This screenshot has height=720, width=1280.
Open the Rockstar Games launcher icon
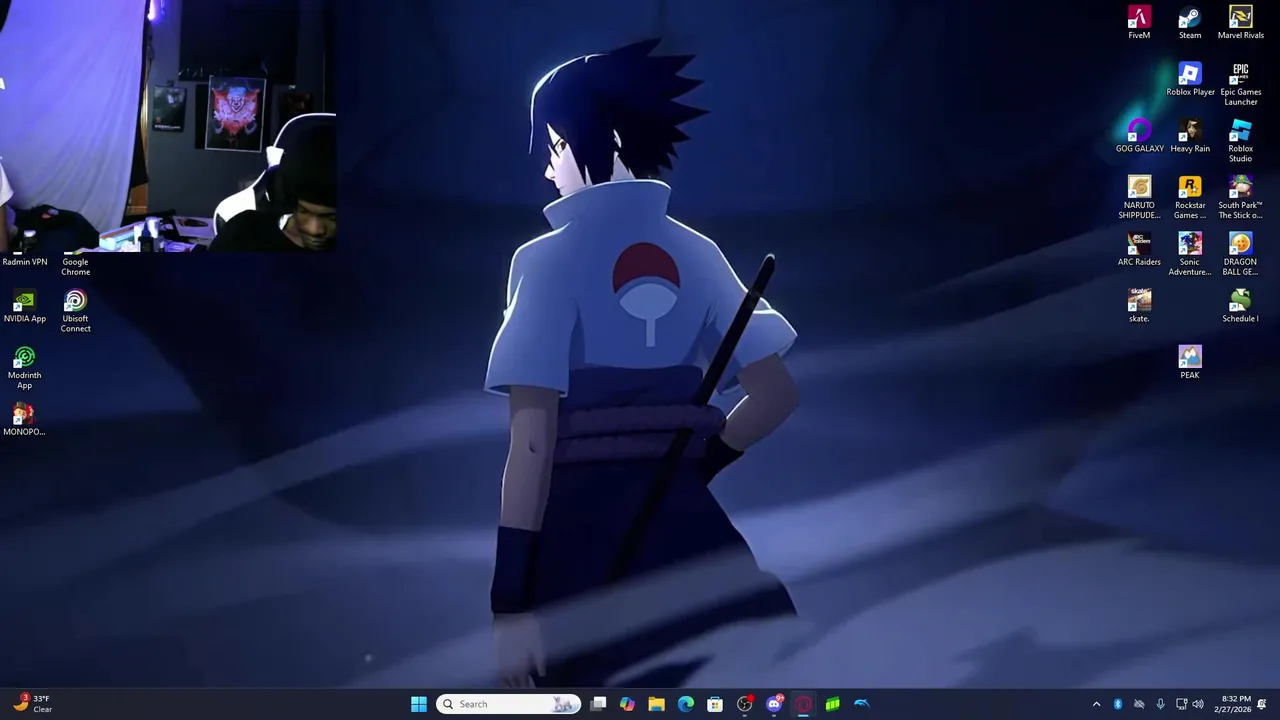(1189, 198)
